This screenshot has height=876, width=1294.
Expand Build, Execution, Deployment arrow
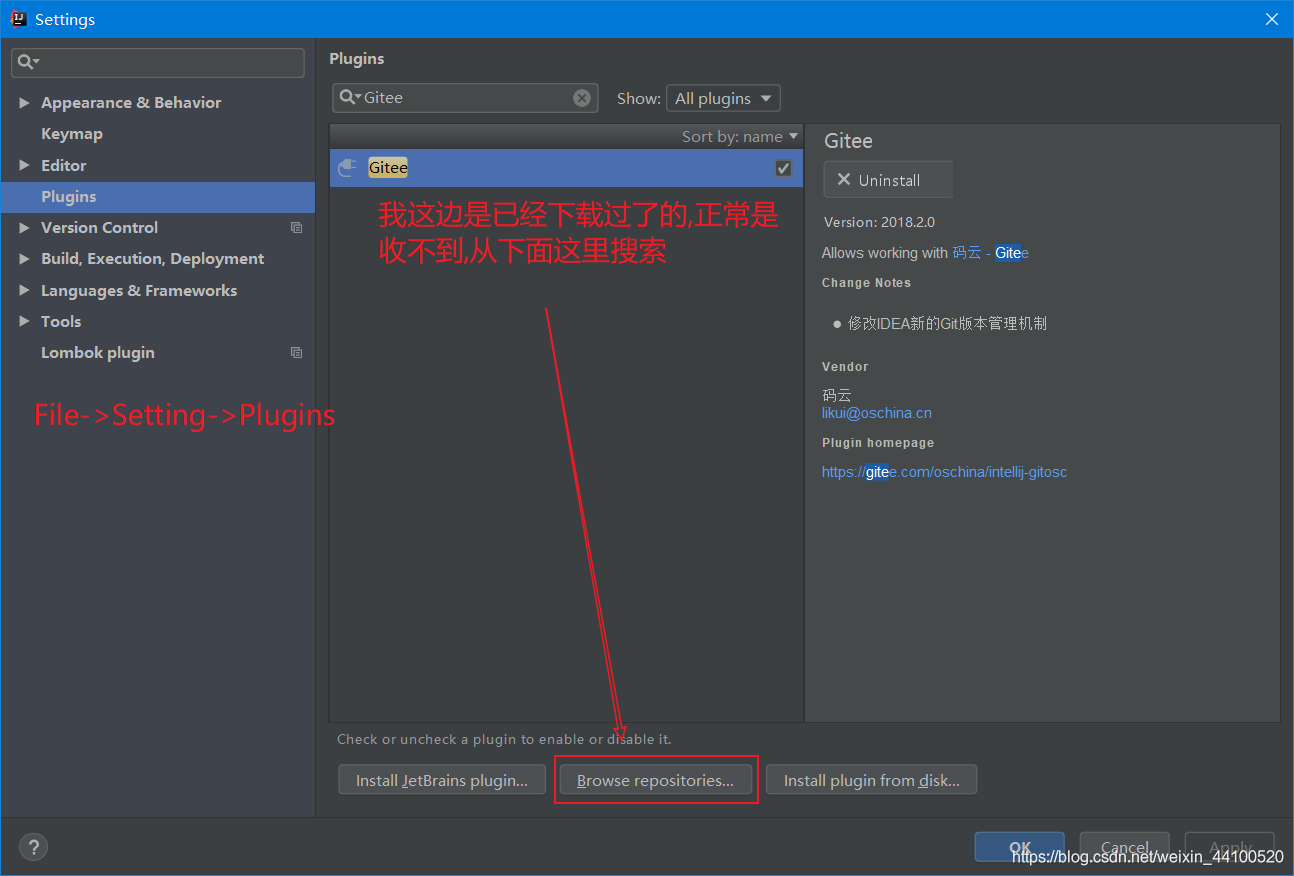click(24, 259)
